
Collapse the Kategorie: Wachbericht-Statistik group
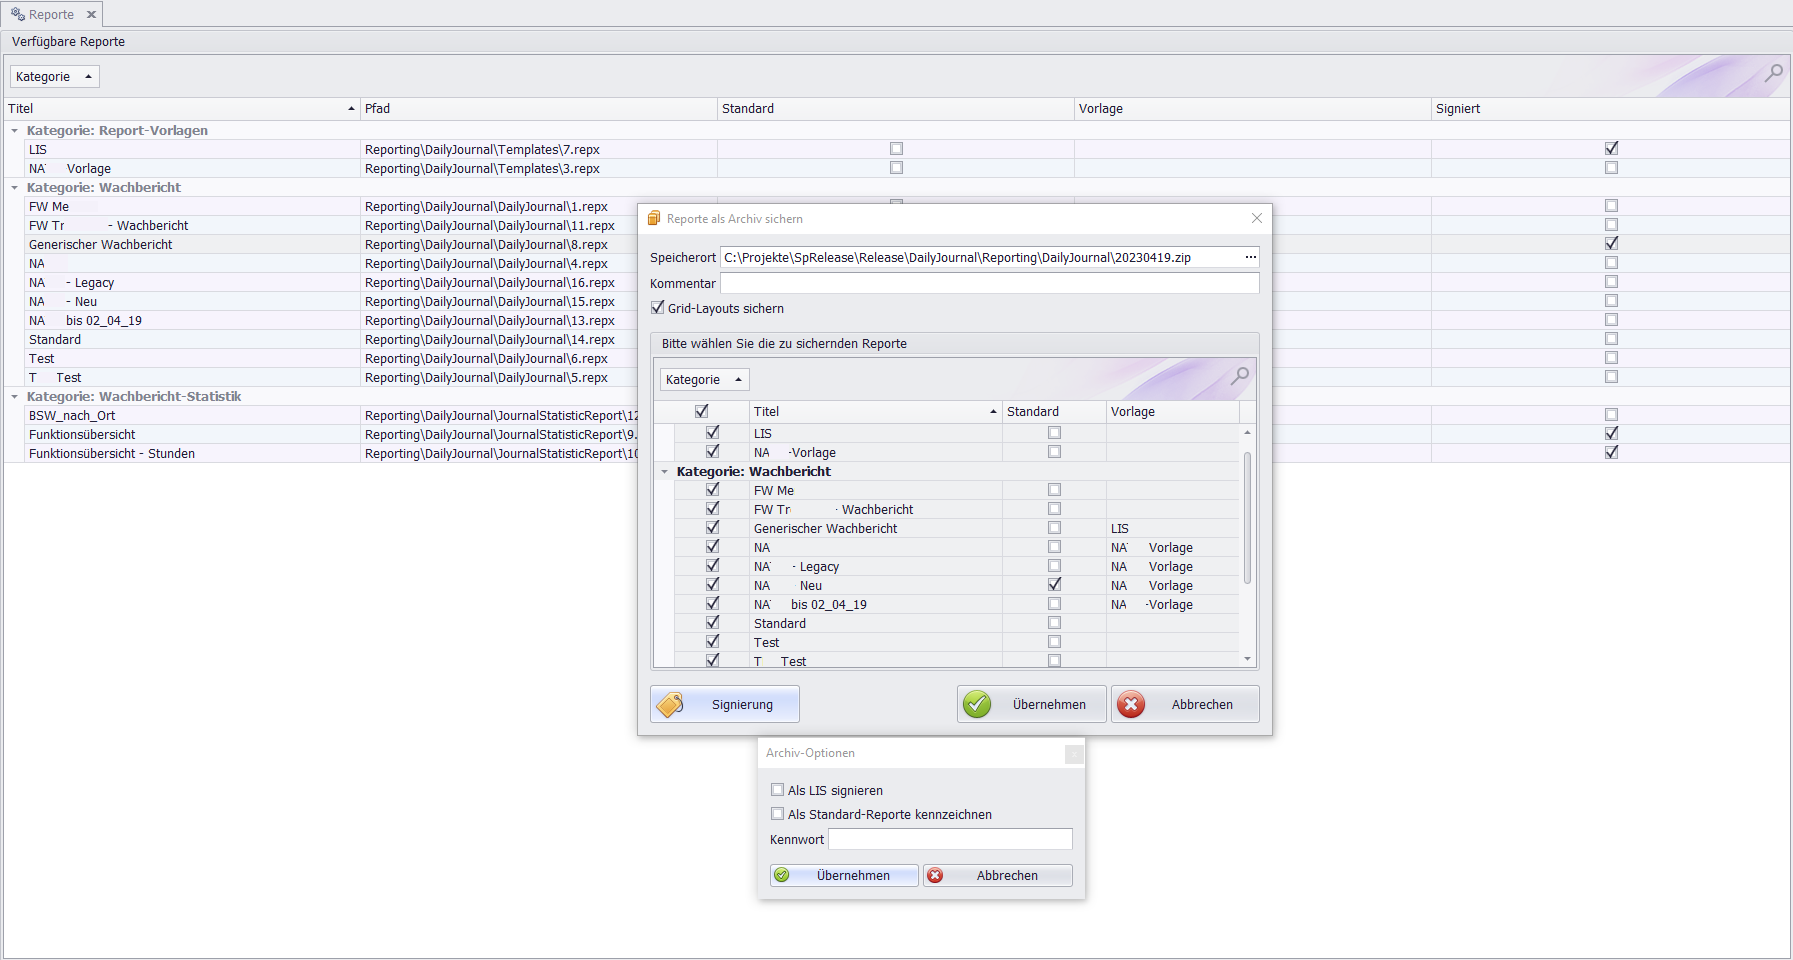(x=15, y=397)
